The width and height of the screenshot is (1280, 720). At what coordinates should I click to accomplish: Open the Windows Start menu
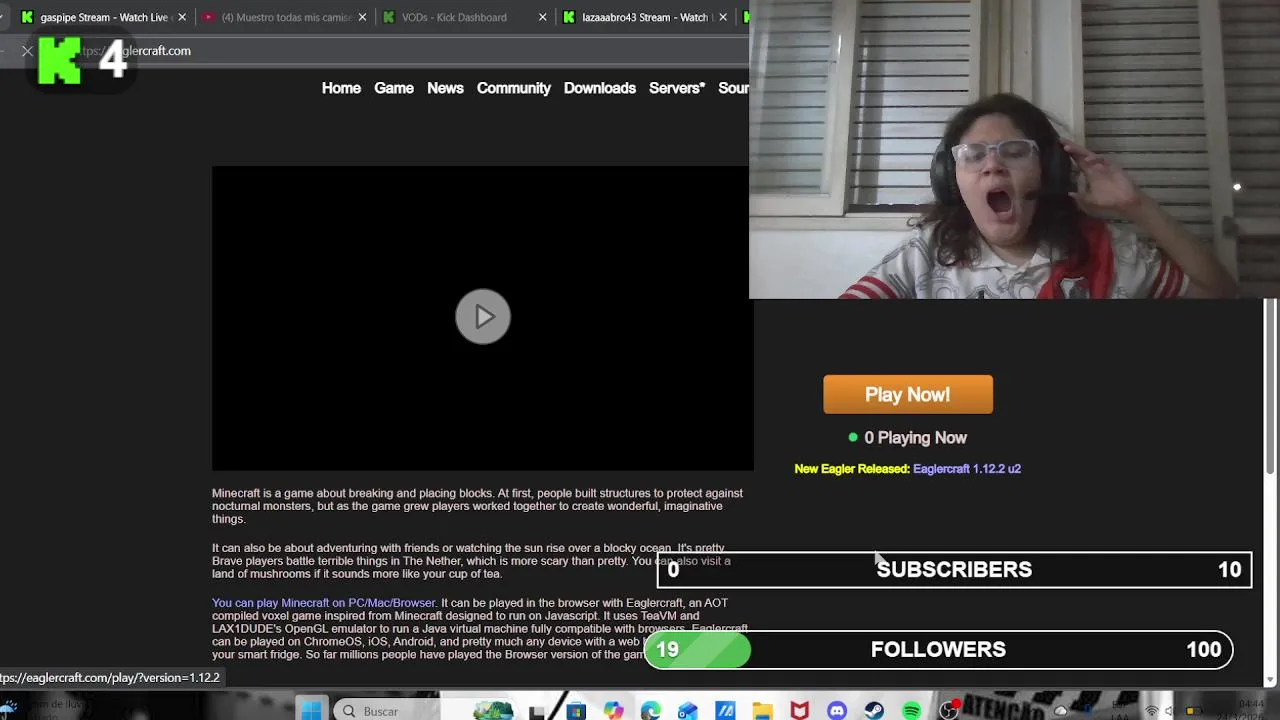[311, 711]
